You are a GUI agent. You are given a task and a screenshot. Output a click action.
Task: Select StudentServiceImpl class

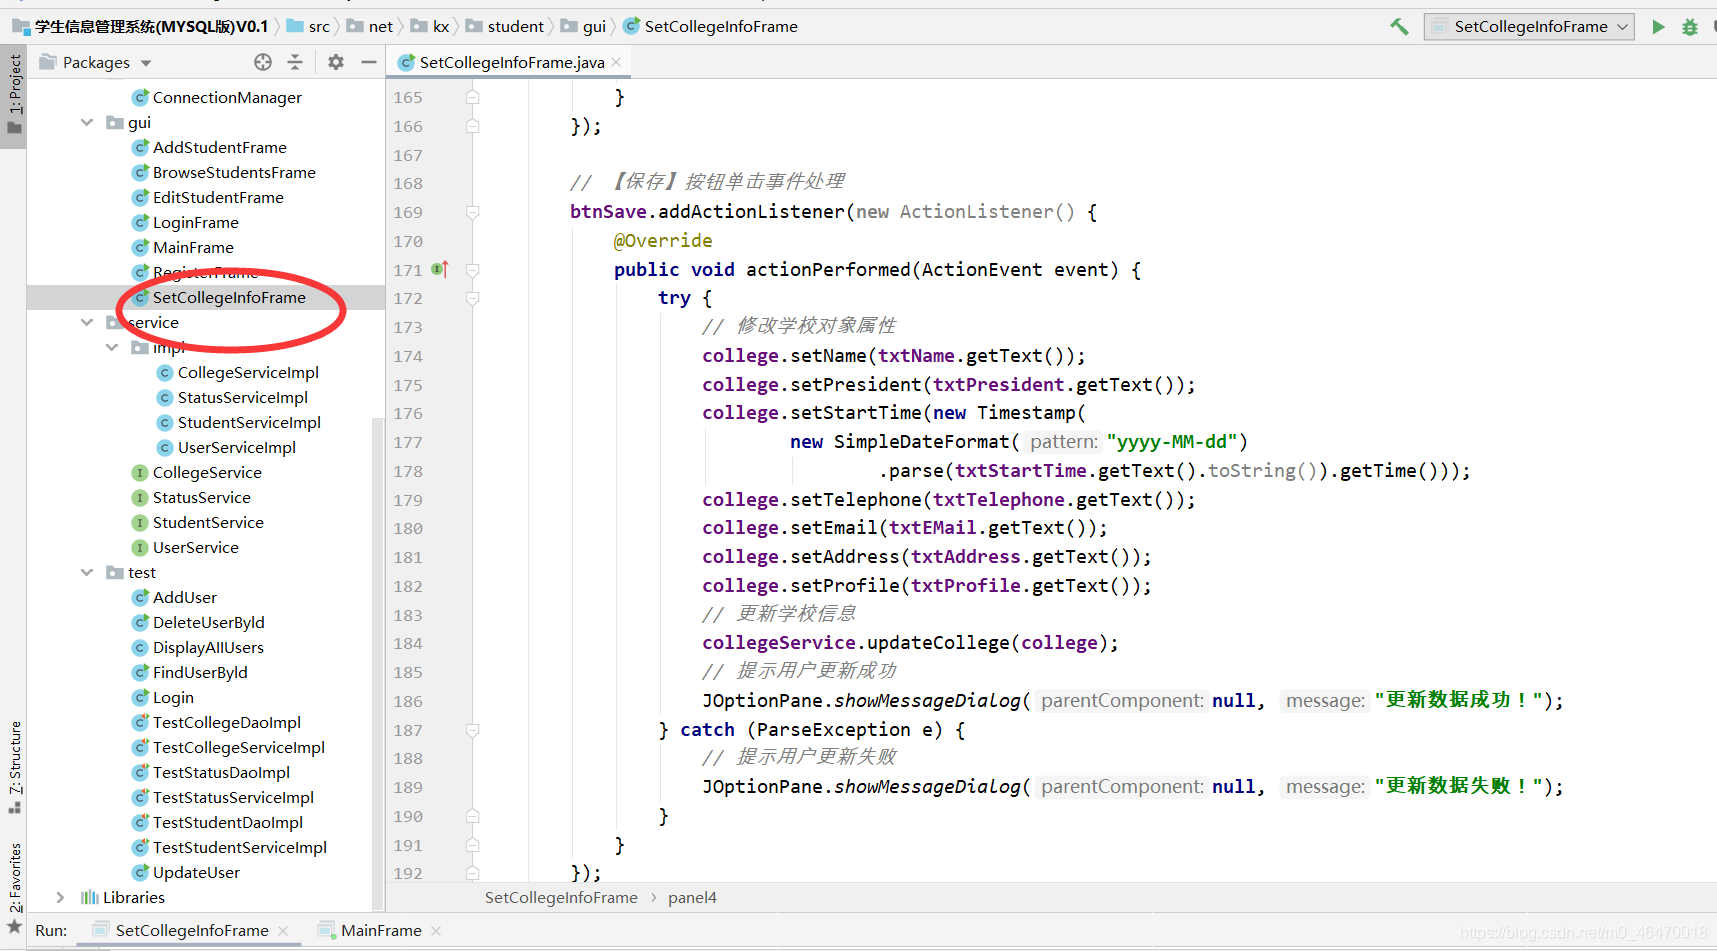pyautogui.click(x=249, y=422)
